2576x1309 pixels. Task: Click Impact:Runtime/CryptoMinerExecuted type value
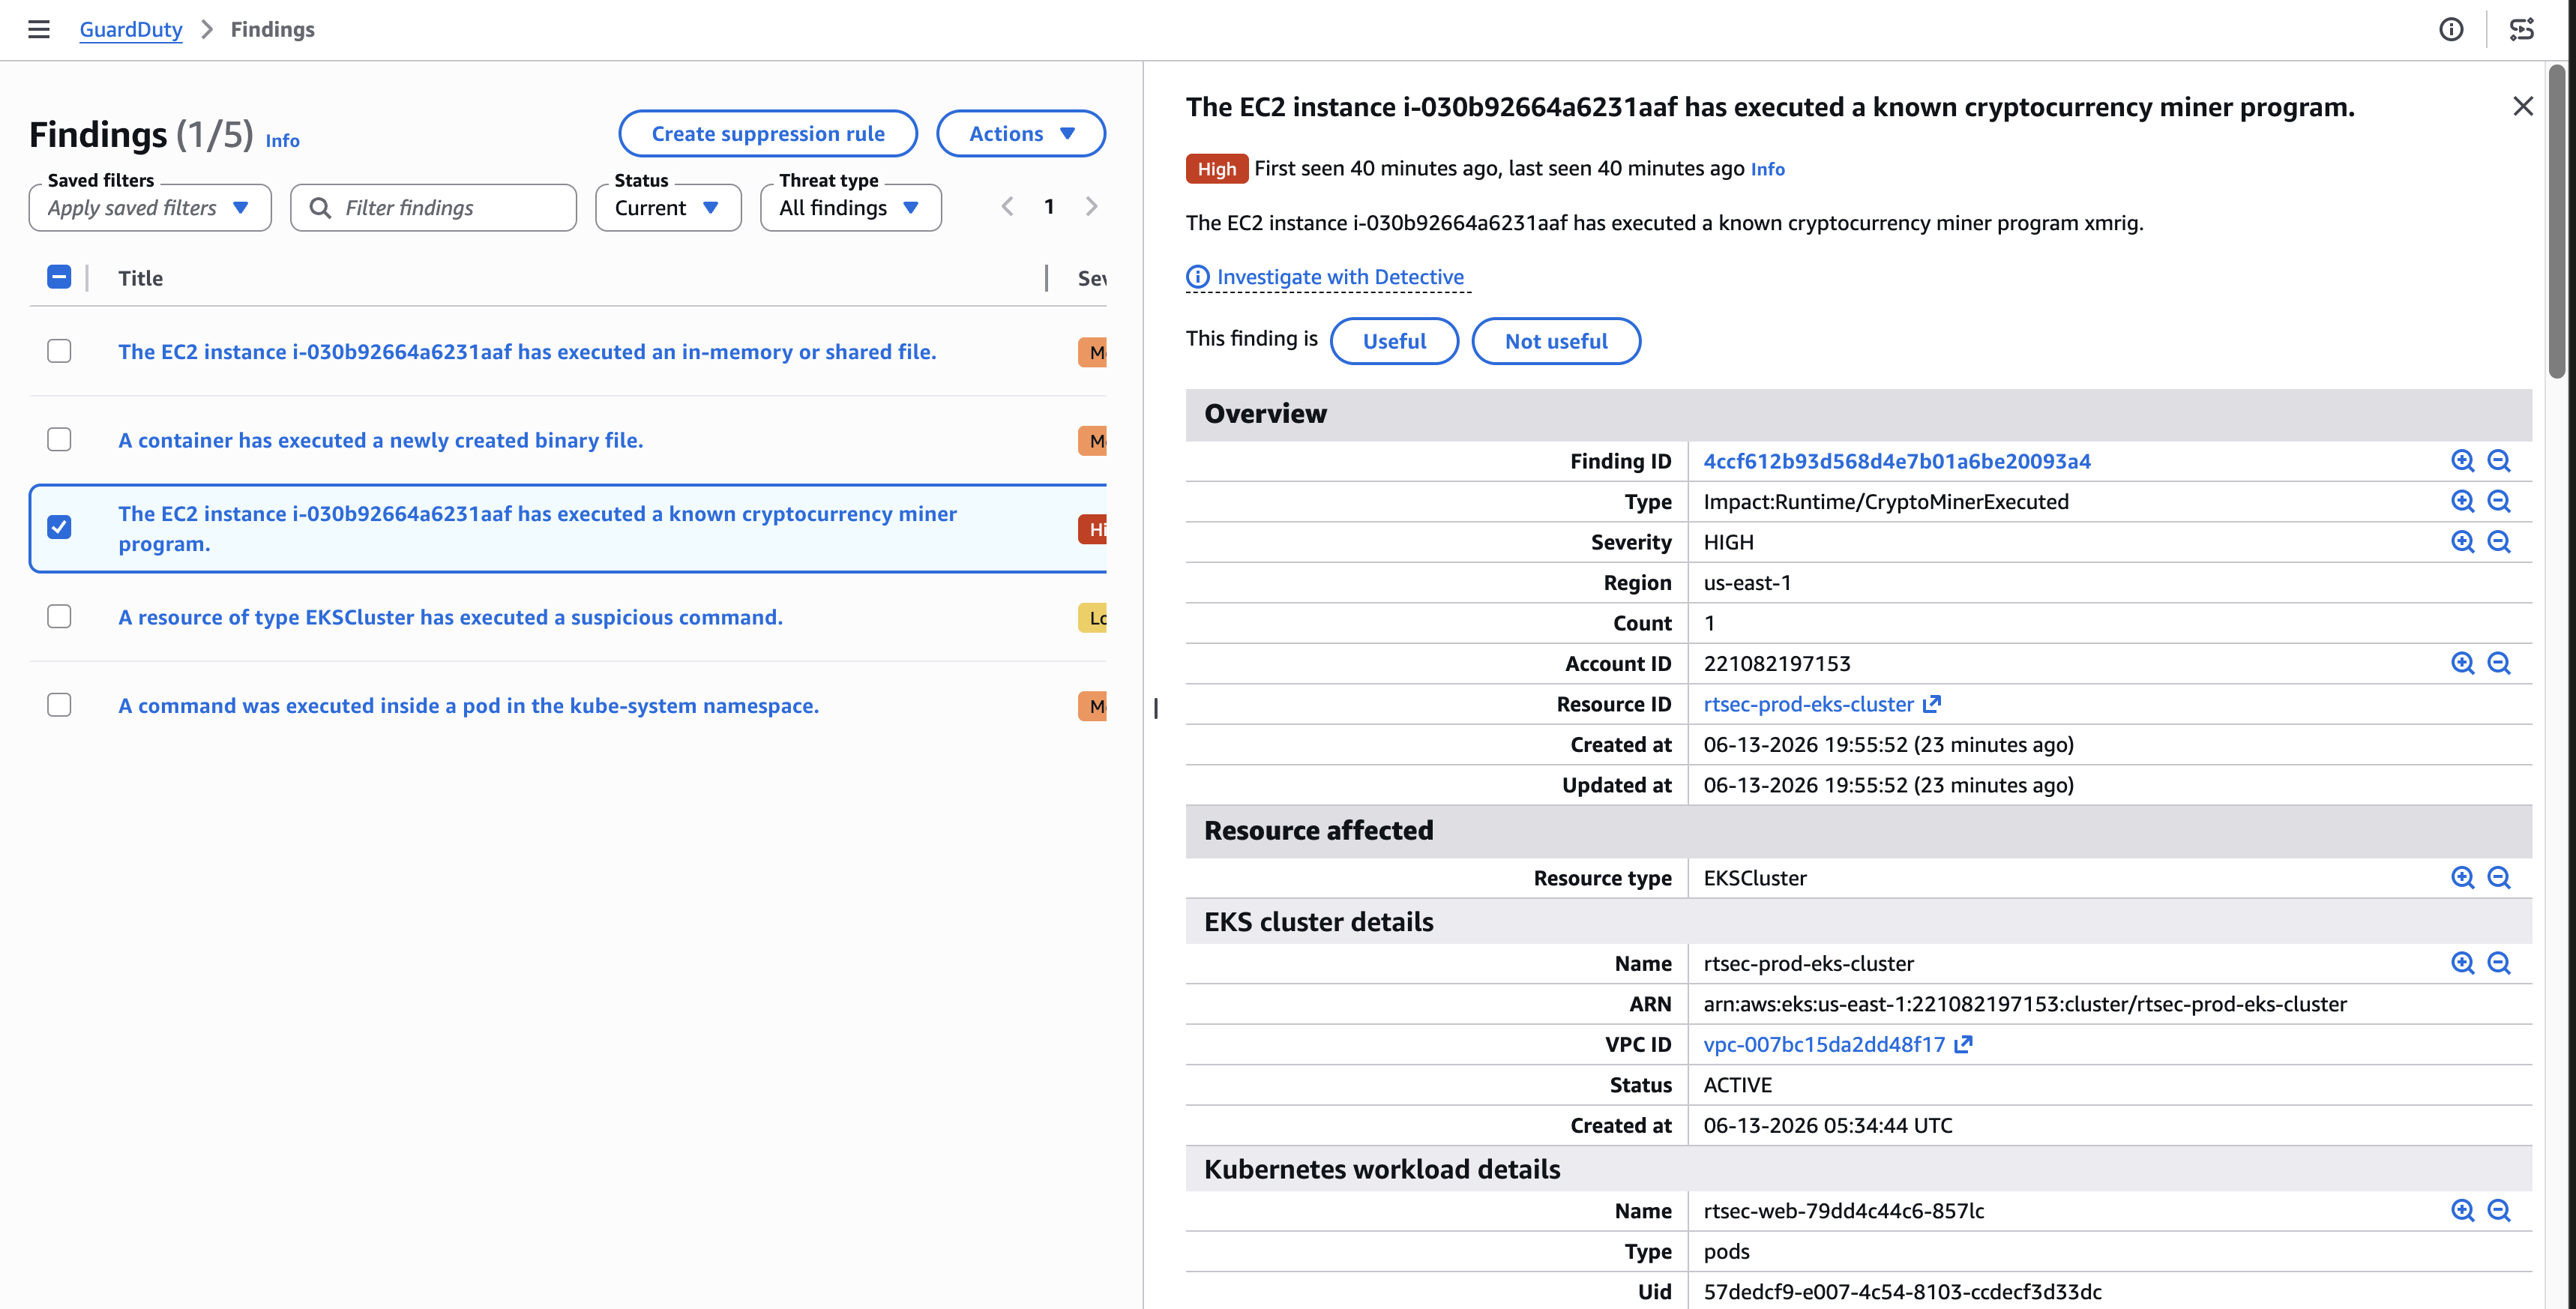(1886, 502)
